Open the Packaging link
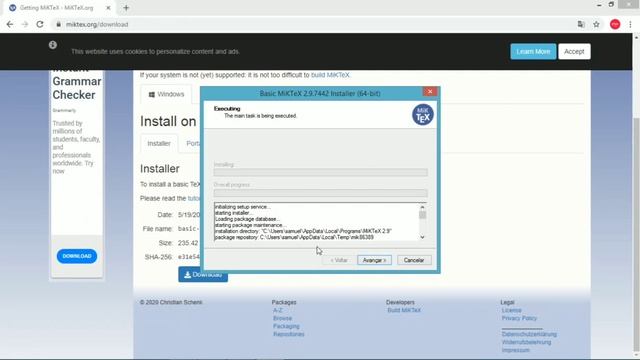Viewport: 640px width, 360px height. pyautogui.click(x=286, y=327)
